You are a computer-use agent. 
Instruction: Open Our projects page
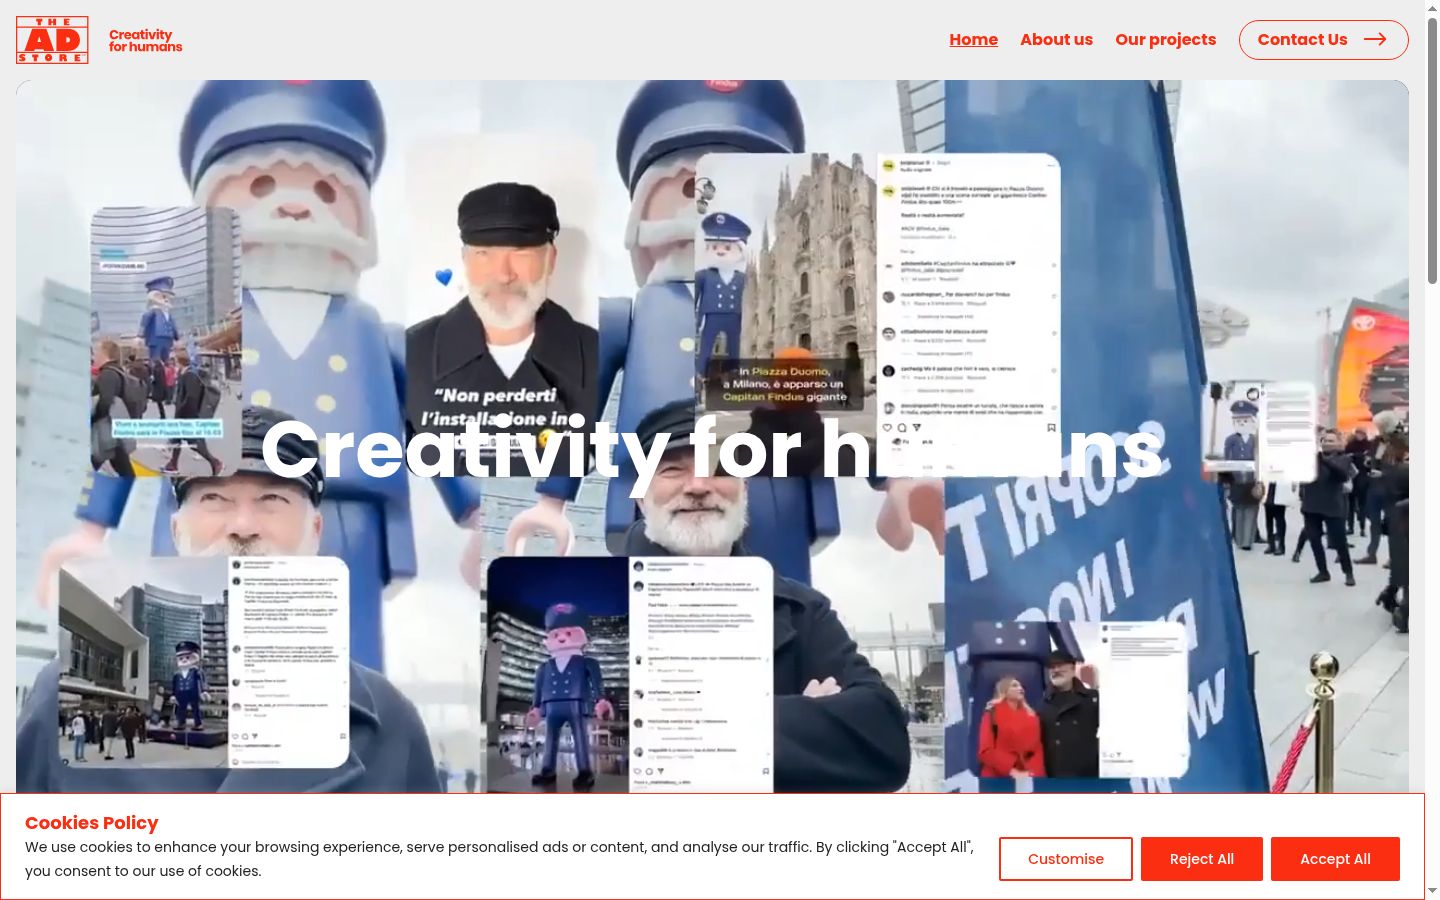[x=1165, y=40]
